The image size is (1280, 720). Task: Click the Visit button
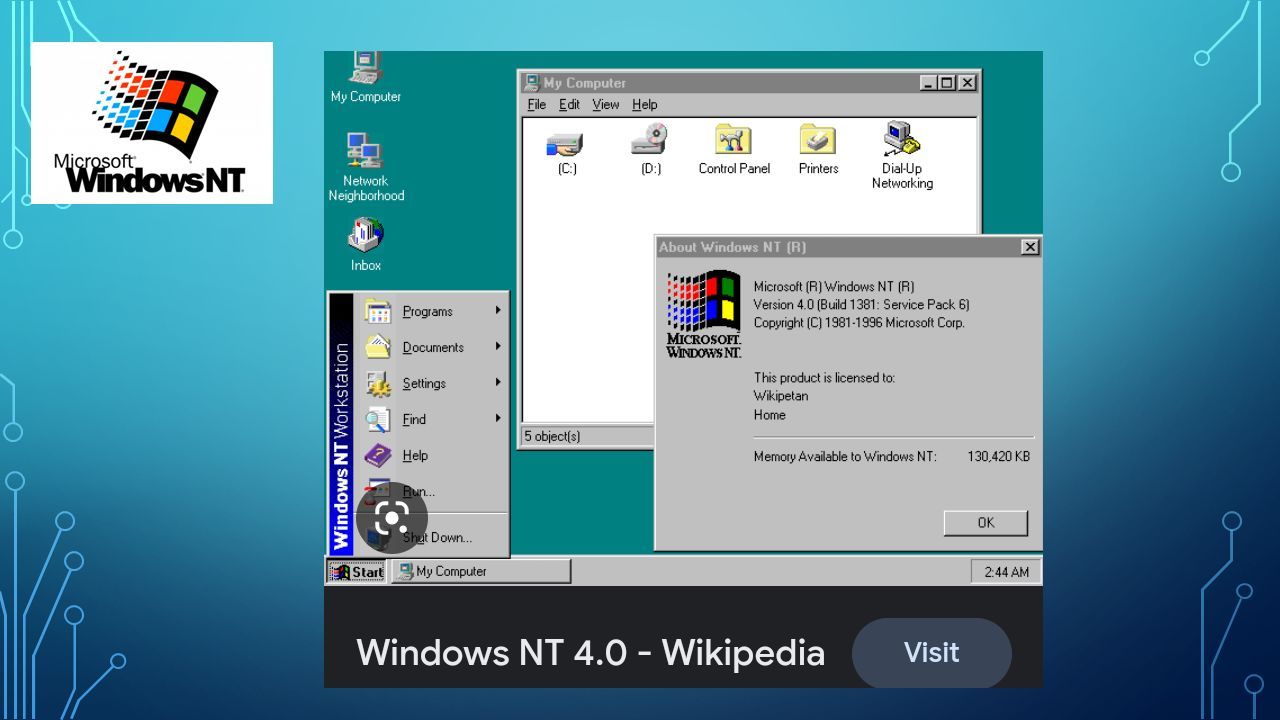pyautogui.click(x=932, y=653)
